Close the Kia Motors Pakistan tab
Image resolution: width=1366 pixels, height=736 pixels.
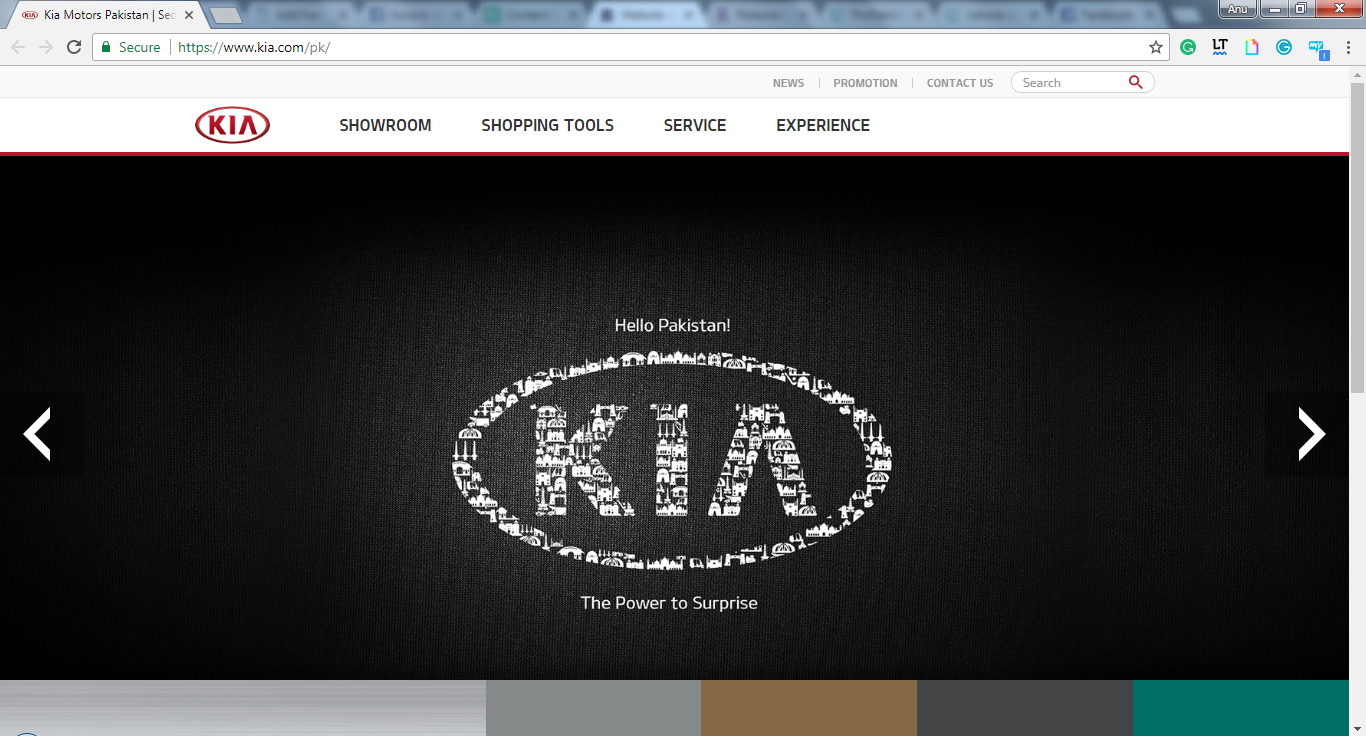click(x=189, y=15)
